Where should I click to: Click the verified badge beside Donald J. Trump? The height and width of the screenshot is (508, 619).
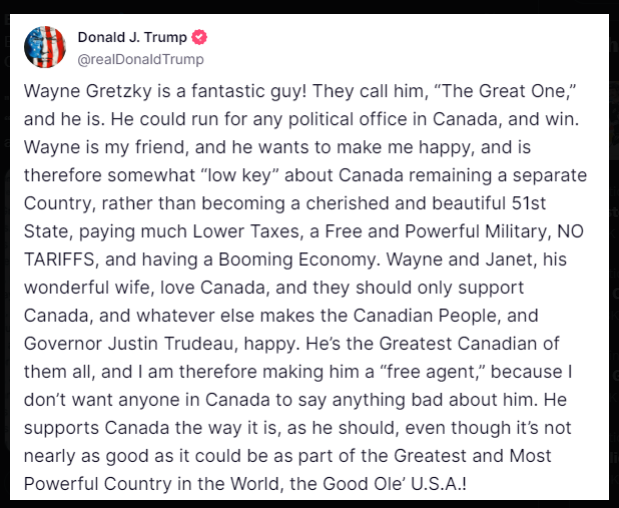pos(199,39)
